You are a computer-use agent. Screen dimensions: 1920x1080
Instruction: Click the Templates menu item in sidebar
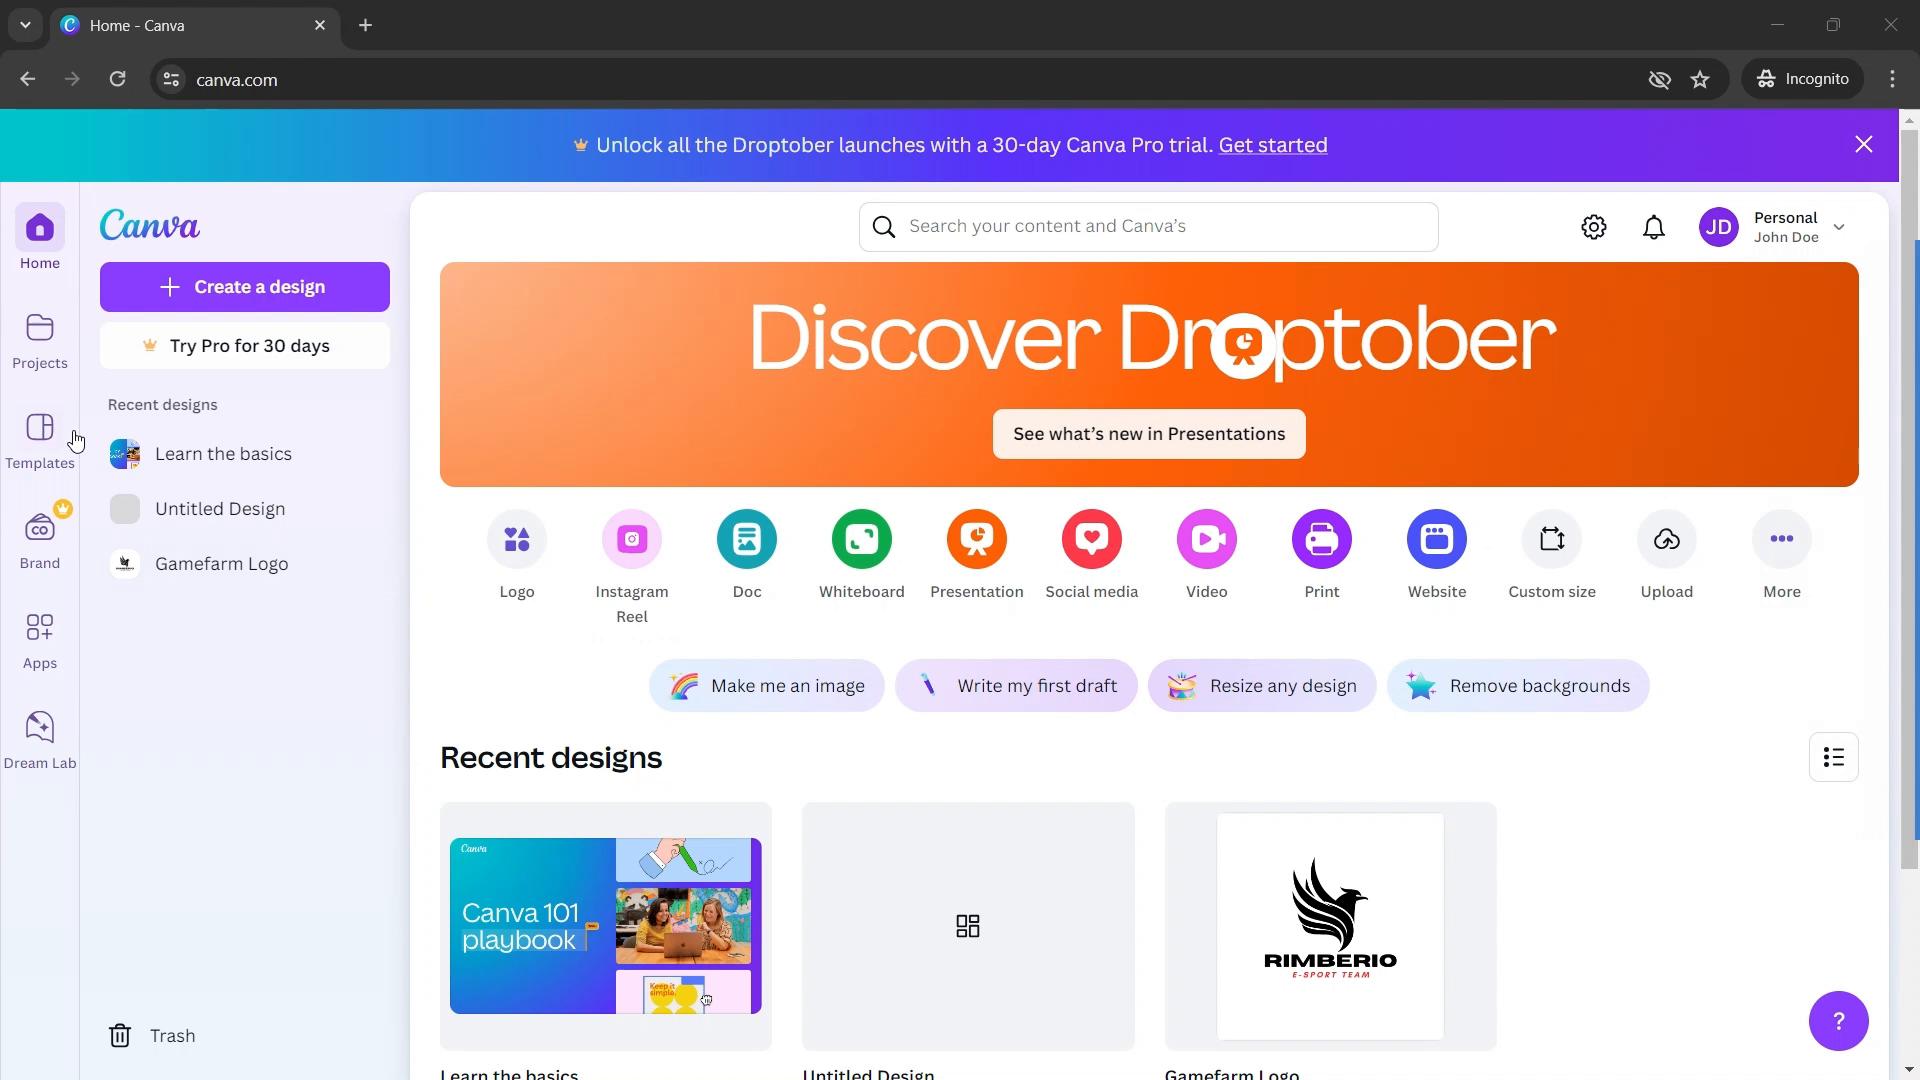(40, 442)
